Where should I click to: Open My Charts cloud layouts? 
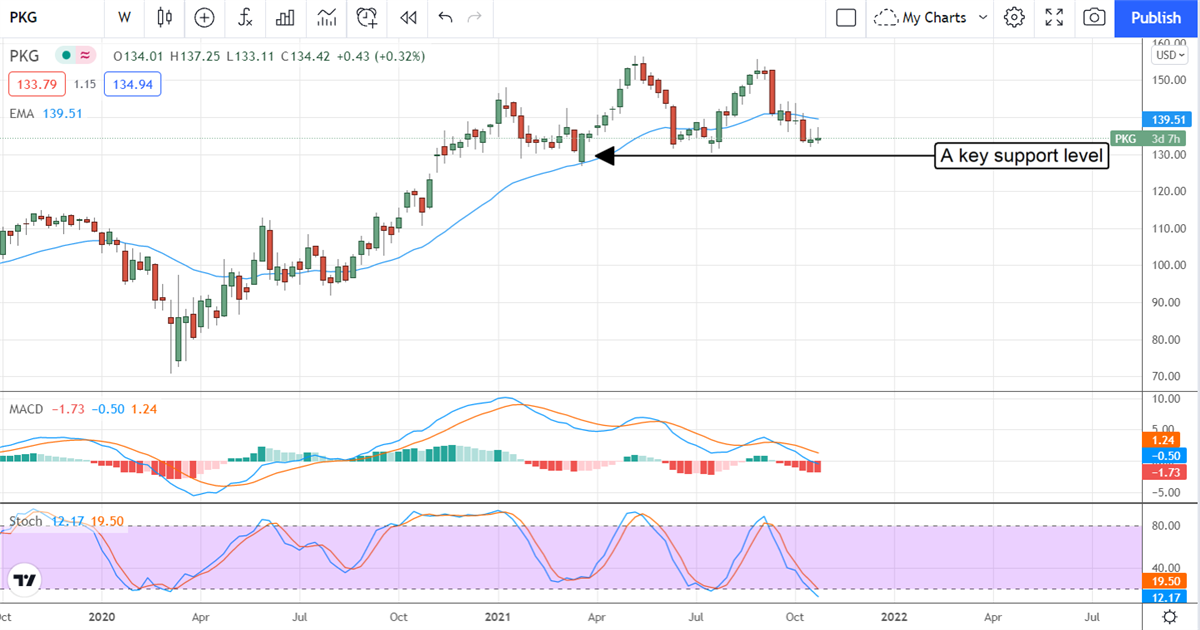point(920,17)
